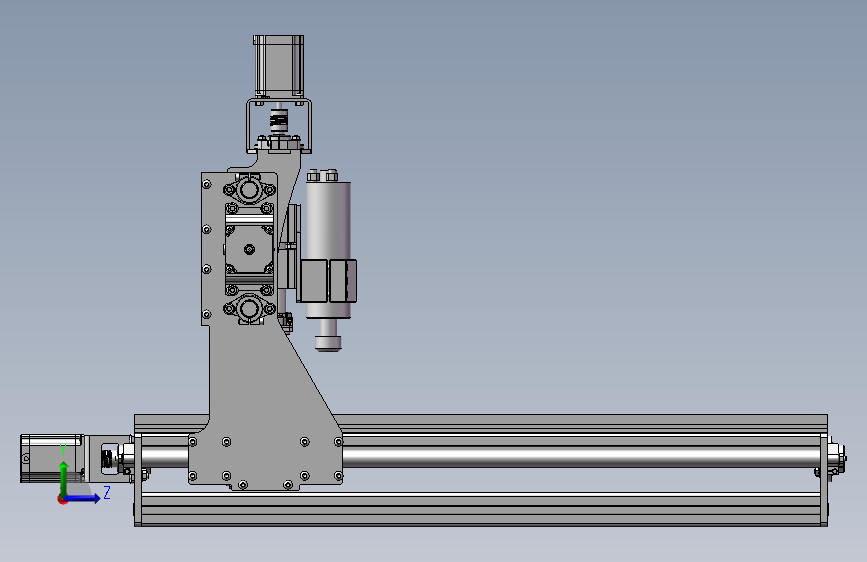Click the blue Z axis of the triad
The width and height of the screenshot is (867, 562).
coord(83,498)
